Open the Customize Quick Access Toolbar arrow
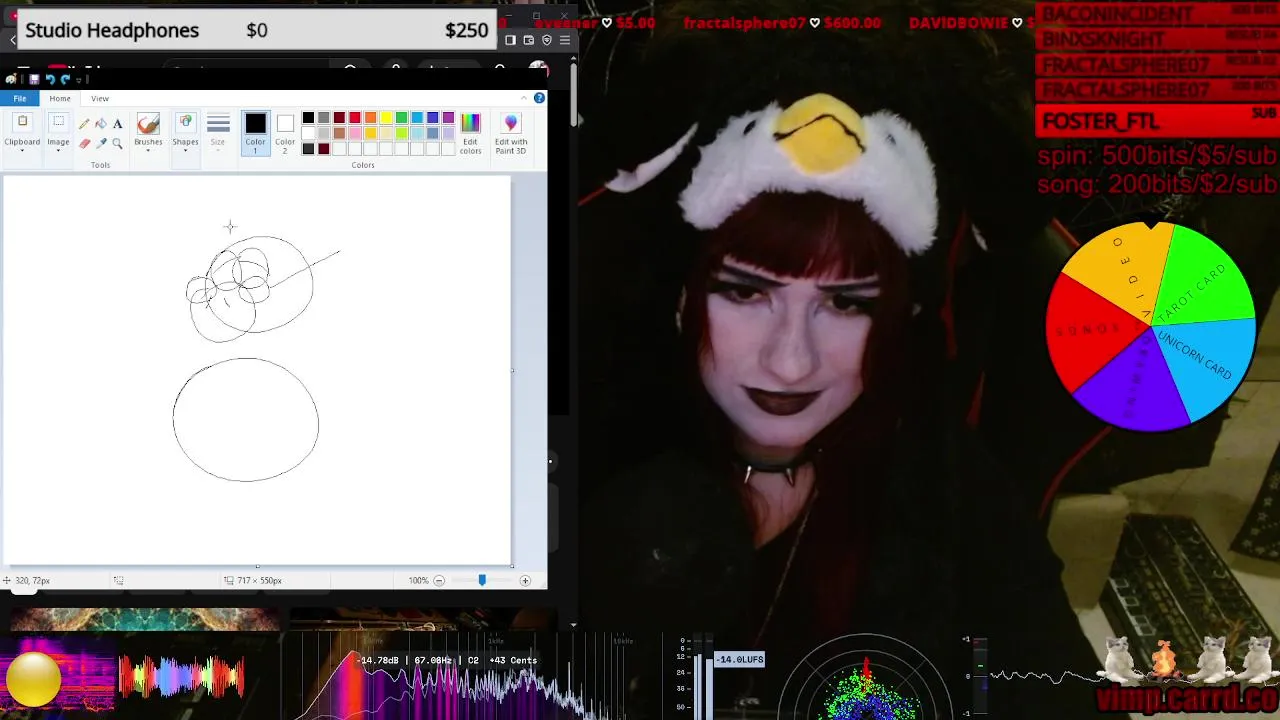This screenshot has height=720, width=1280. coord(80,79)
